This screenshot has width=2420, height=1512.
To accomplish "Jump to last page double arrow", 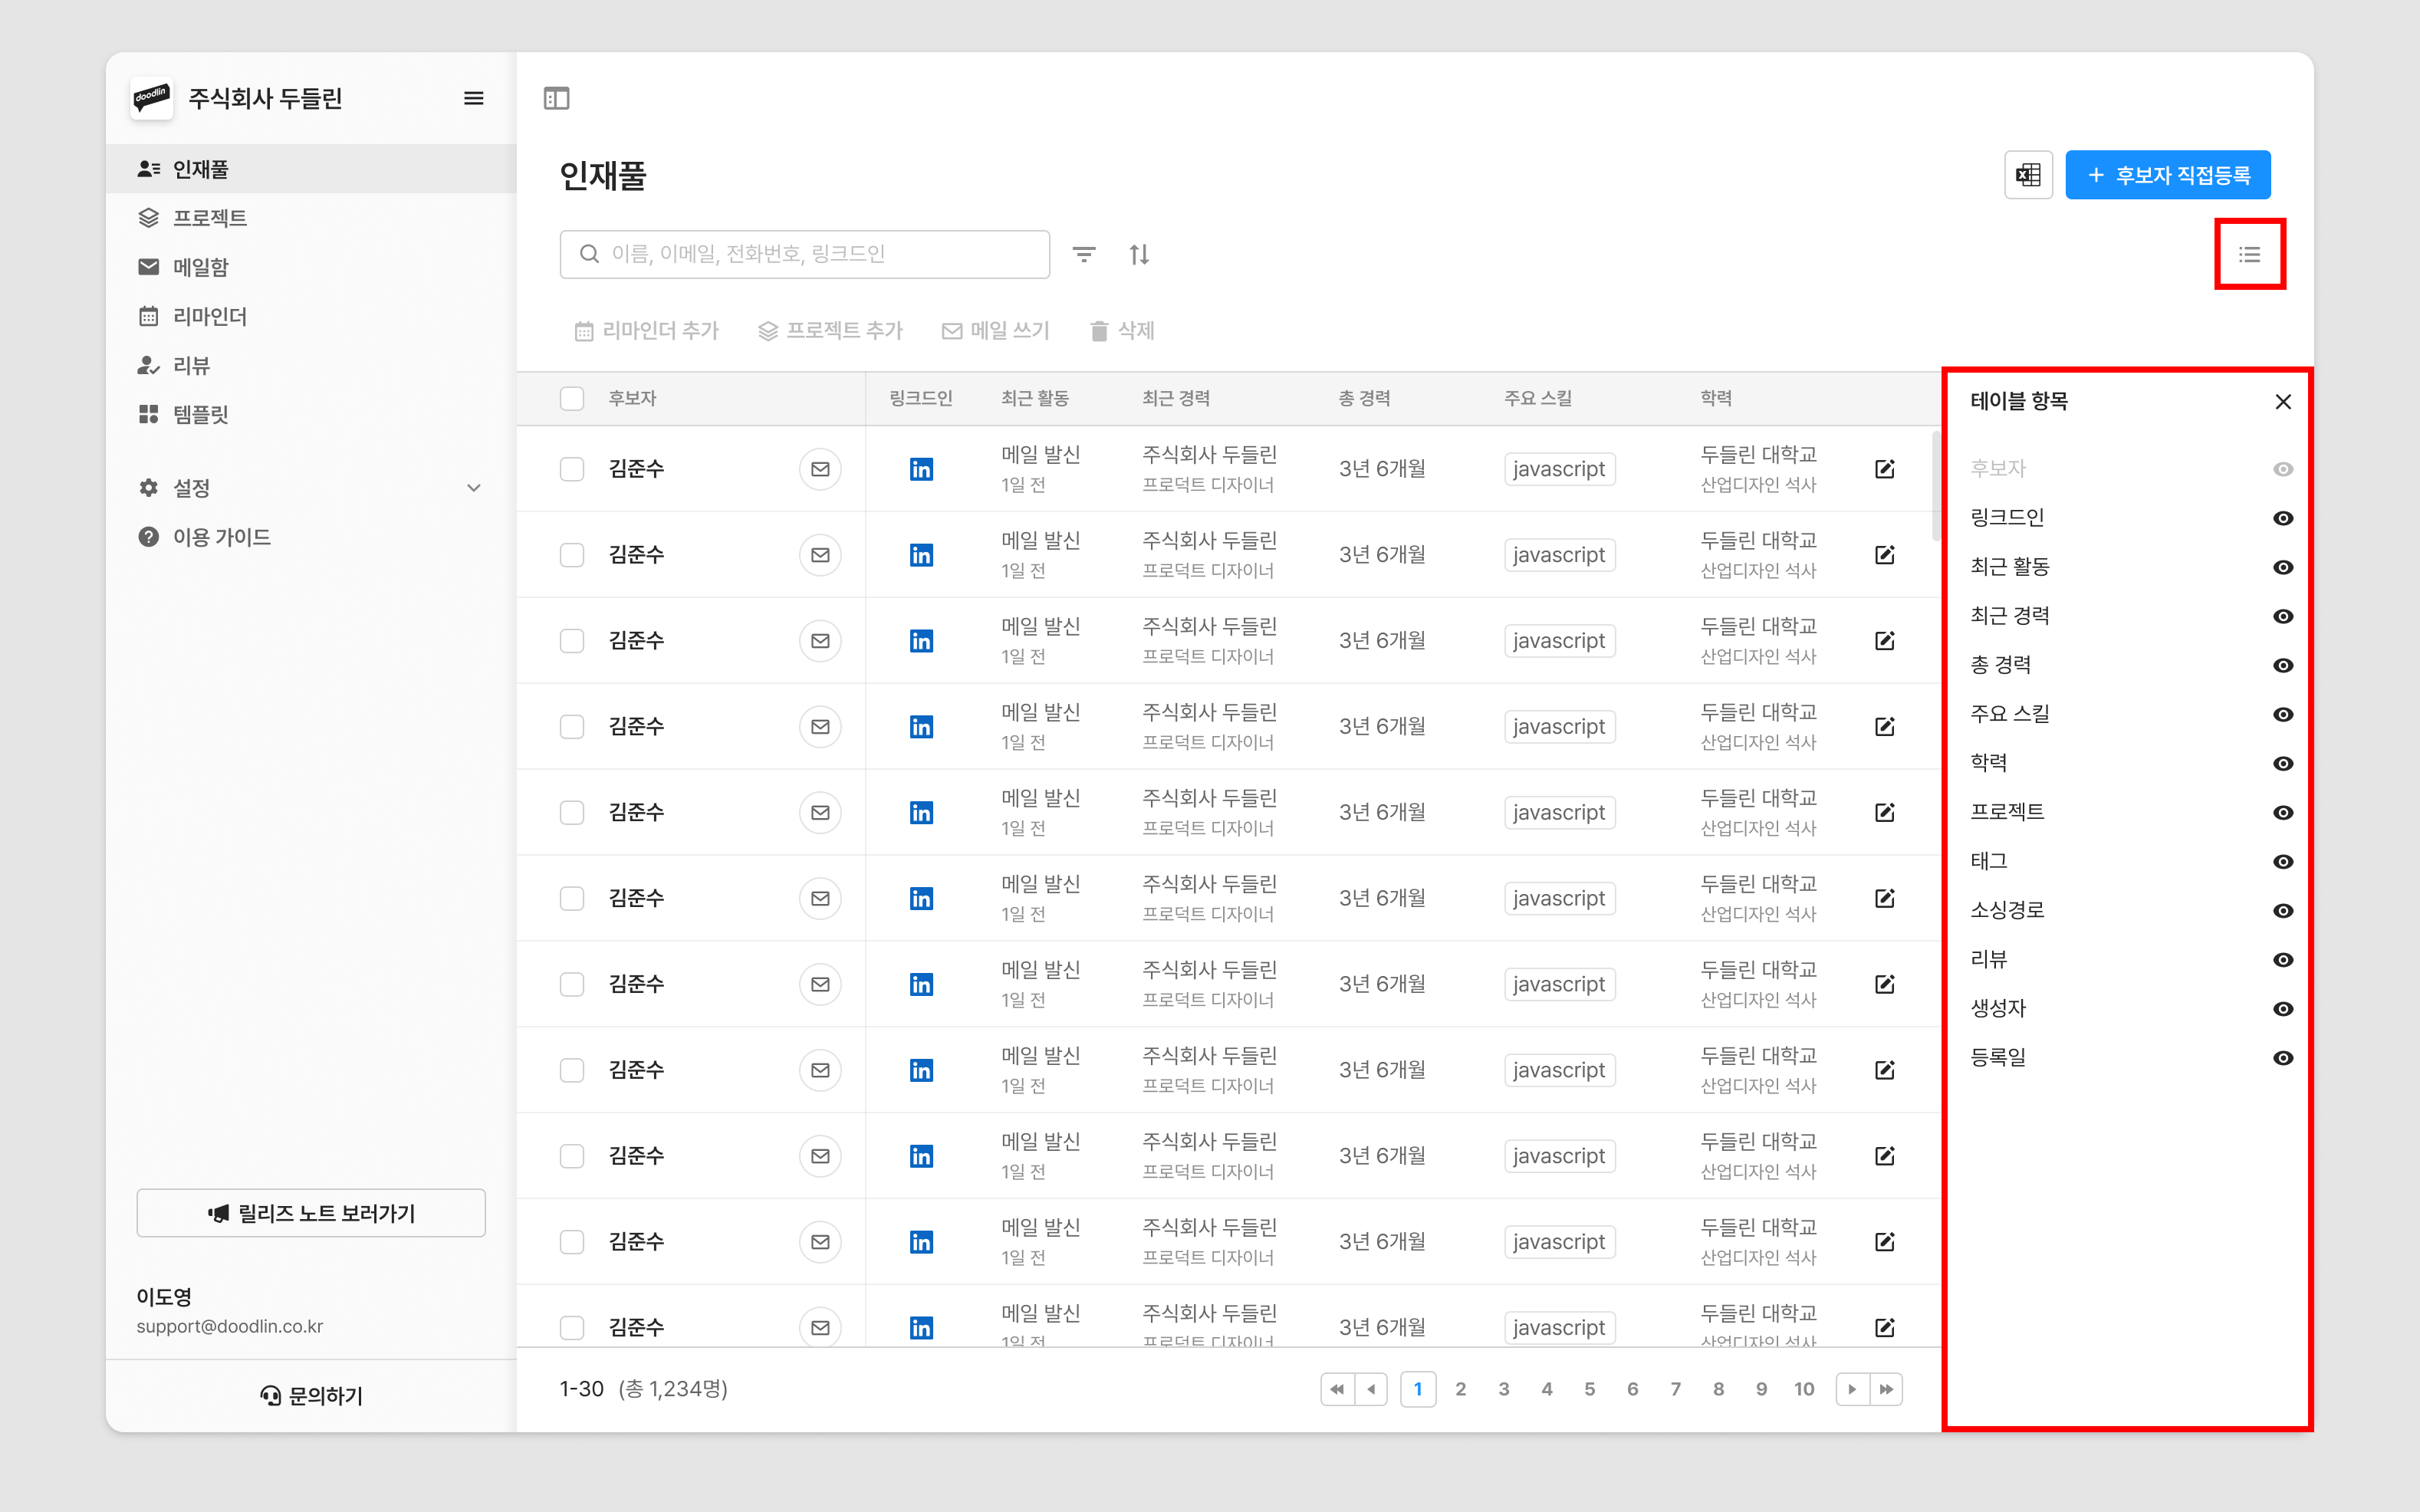I will [x=1886, y=1389].
